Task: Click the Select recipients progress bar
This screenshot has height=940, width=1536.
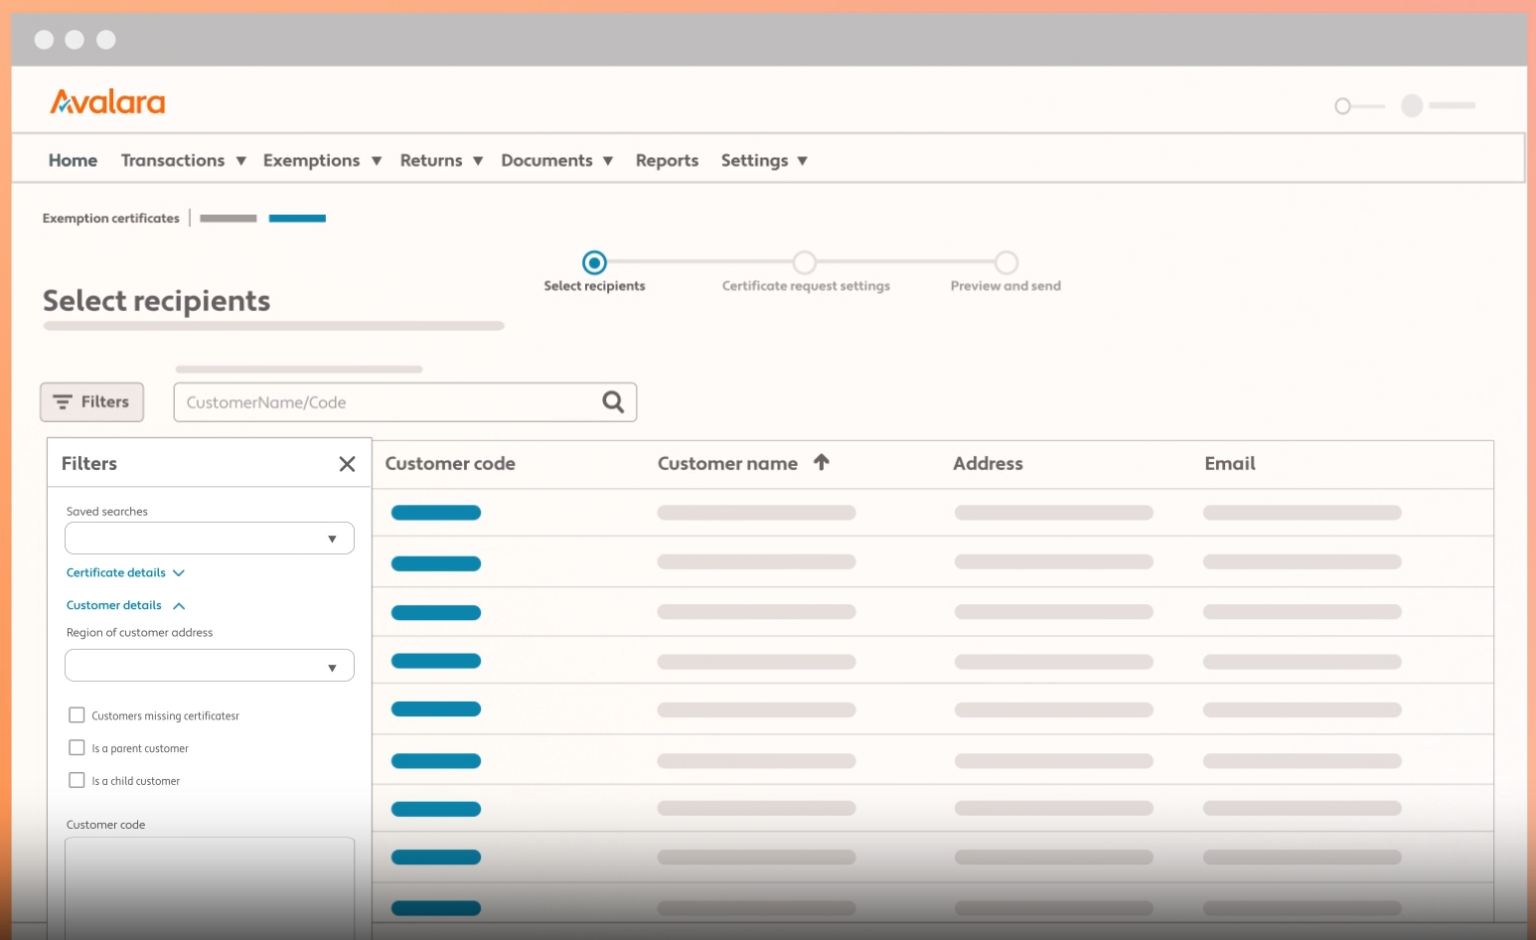Action: (x=273, y=325)
